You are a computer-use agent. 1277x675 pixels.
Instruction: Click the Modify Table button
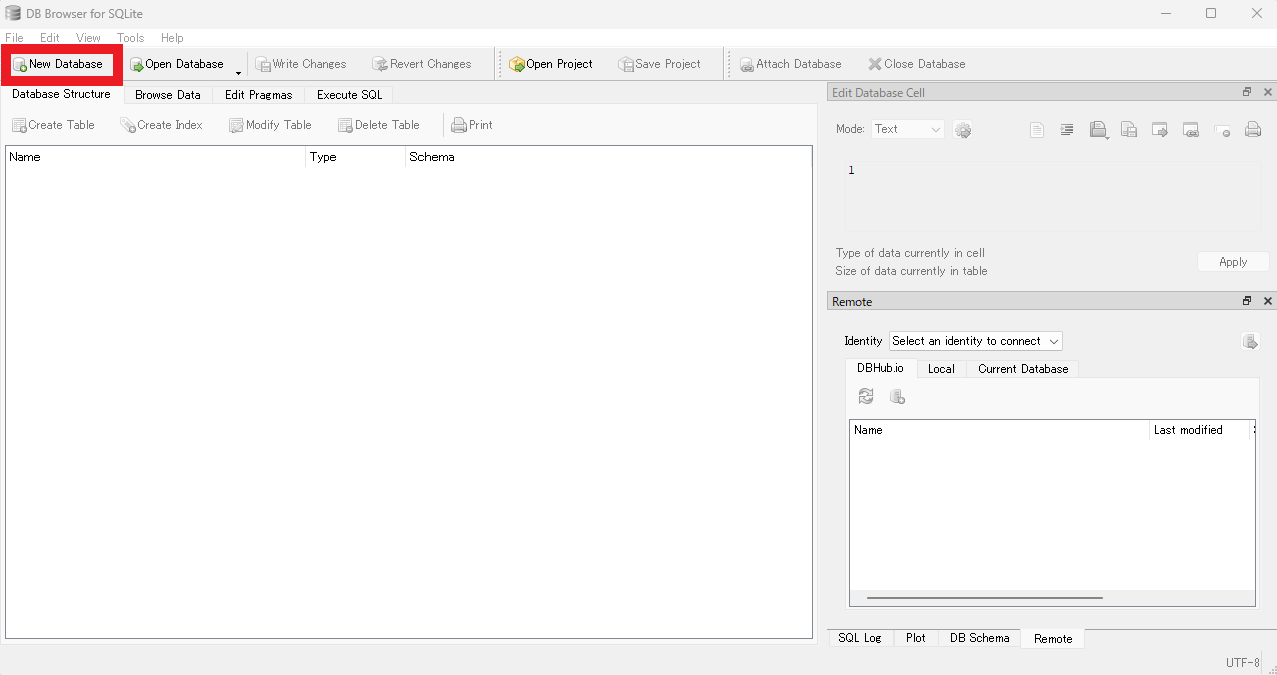pyautogui.click(x=271, y=125)
